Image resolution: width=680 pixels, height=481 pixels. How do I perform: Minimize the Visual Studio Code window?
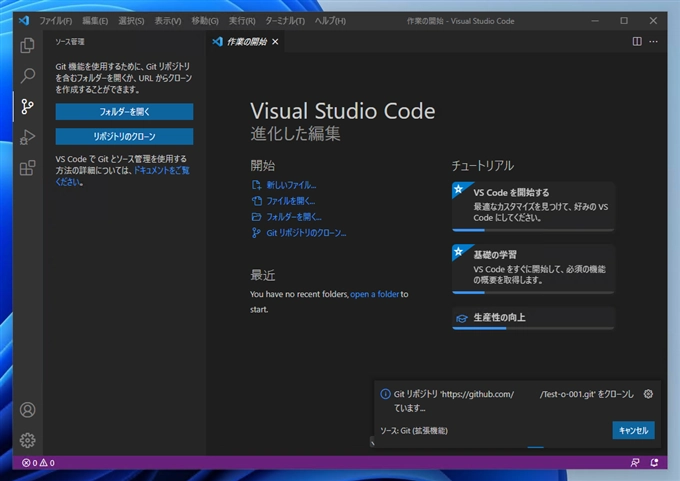coord(595,21)
